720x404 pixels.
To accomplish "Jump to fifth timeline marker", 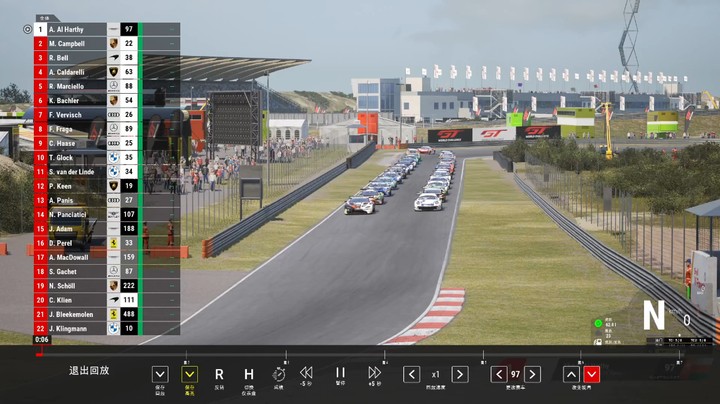I will 581,355.
